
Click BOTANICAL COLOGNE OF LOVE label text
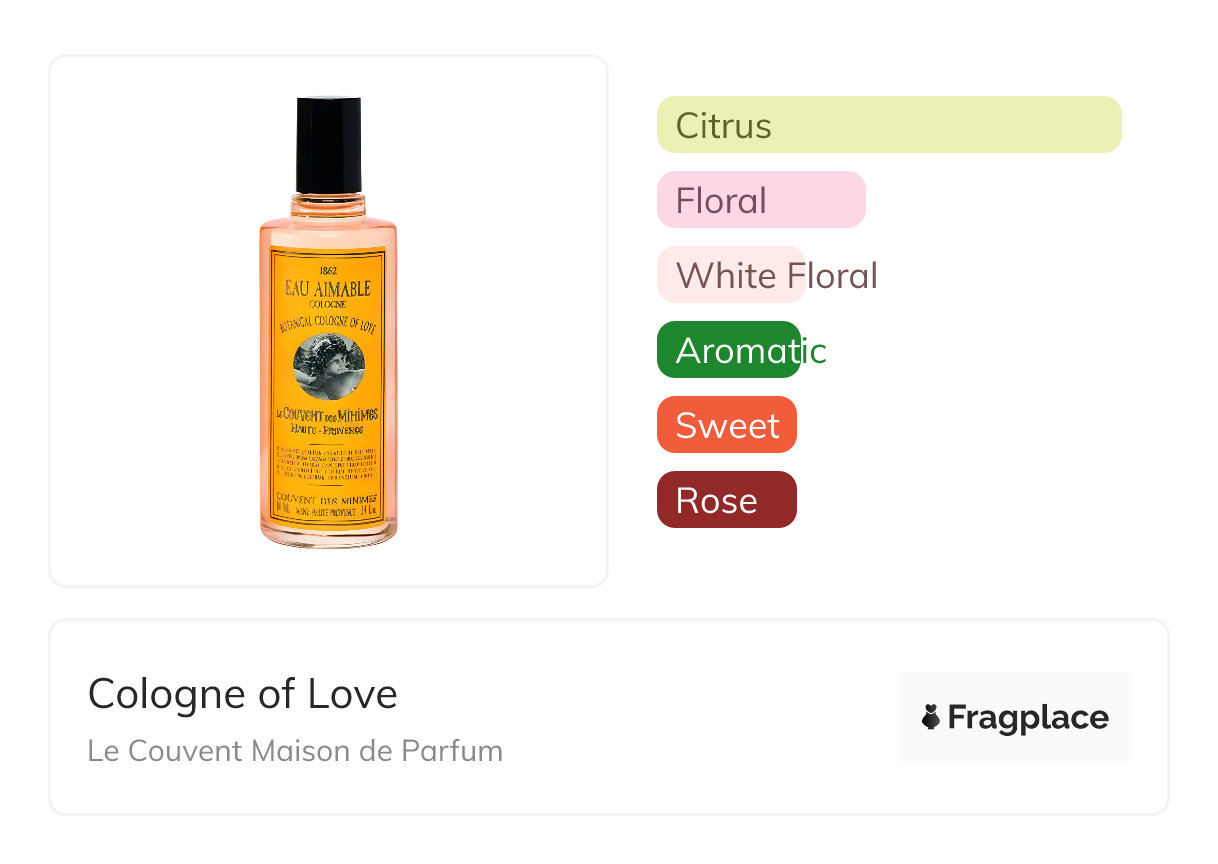328,322
